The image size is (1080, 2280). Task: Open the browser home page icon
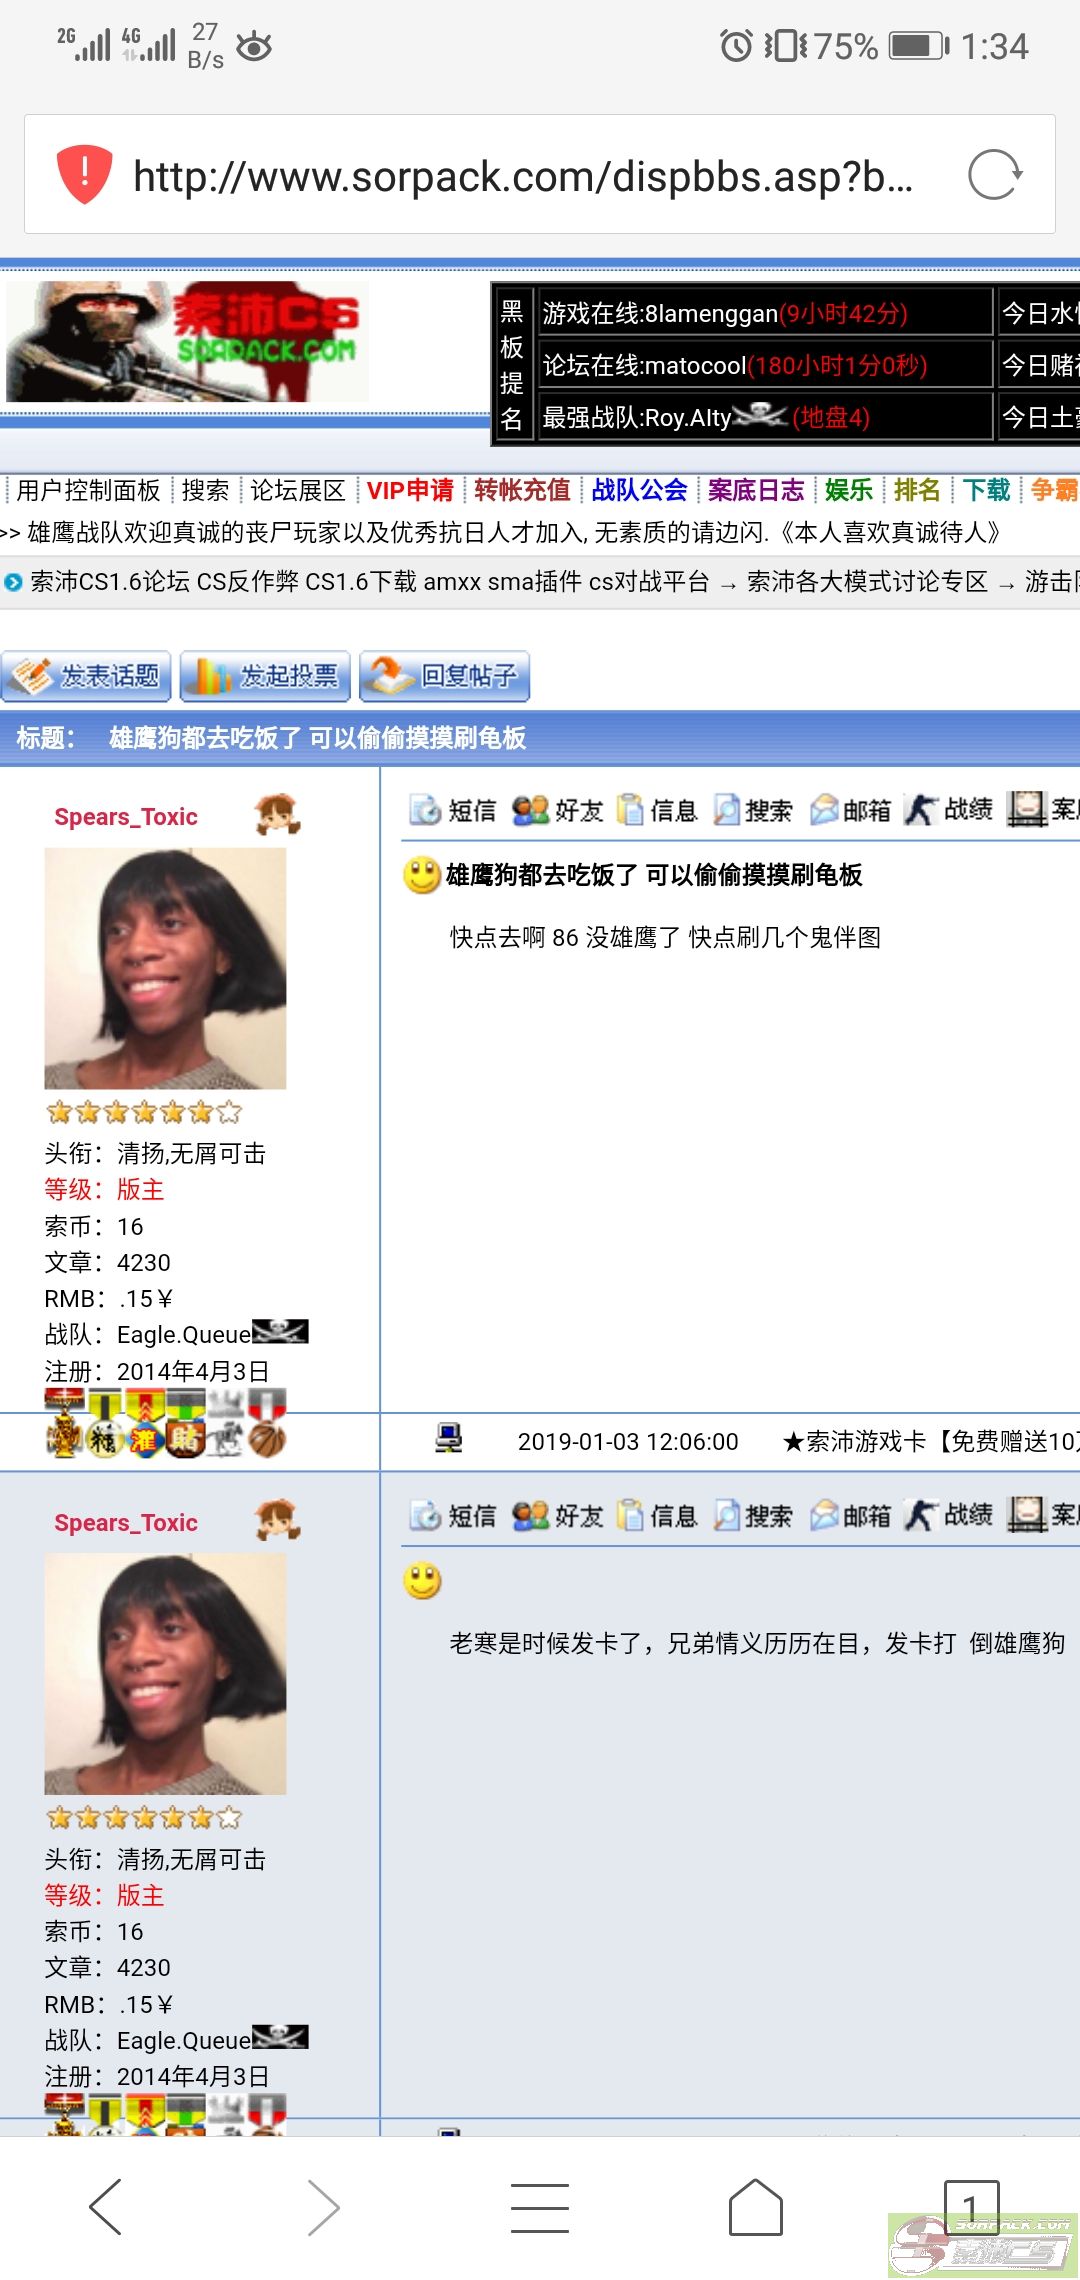[x=755, y=2207]
